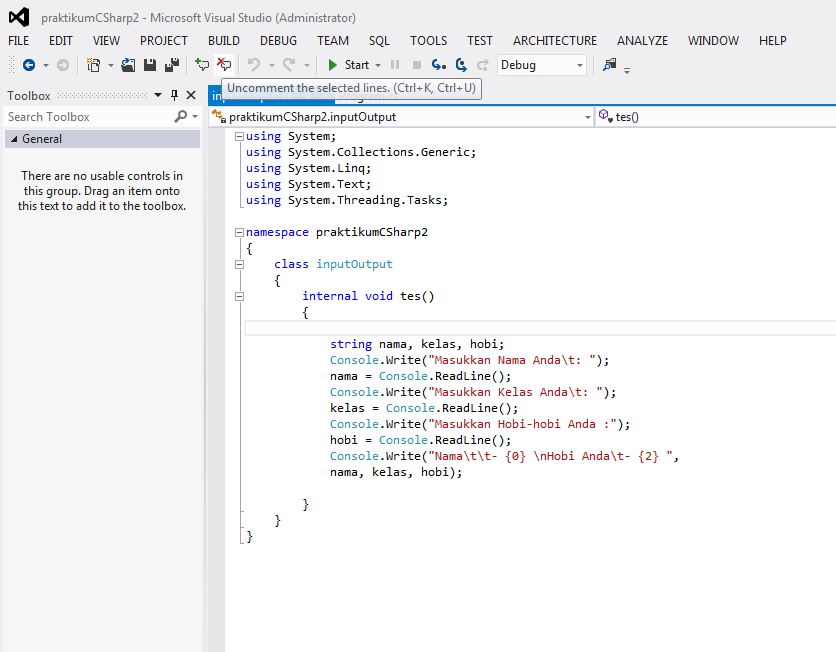Image resolution: width=836 pixels, height=652 pixels.
Task: Open the toolbar overflow options arrow
Action: (627, 70)
